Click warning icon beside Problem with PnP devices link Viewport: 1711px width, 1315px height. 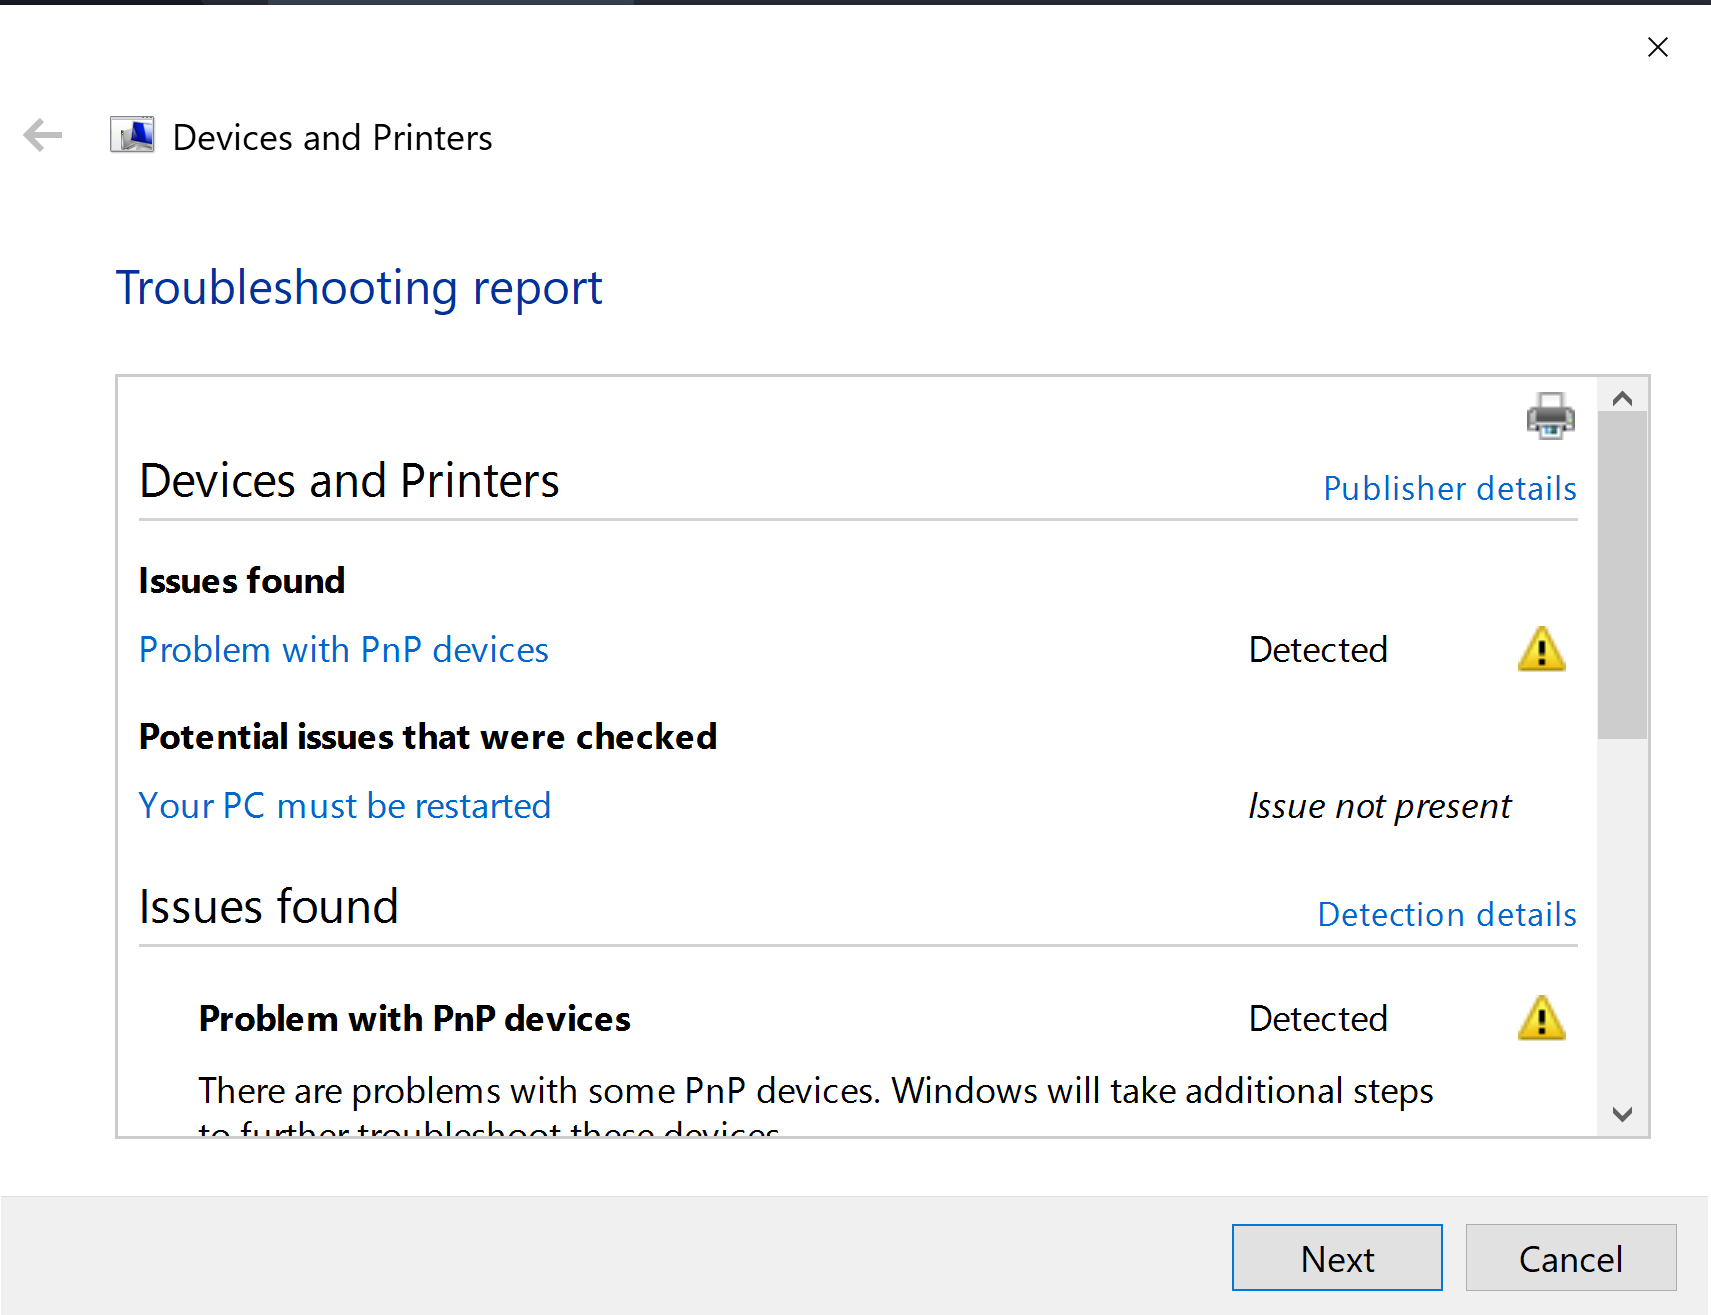click(1541, 649)
